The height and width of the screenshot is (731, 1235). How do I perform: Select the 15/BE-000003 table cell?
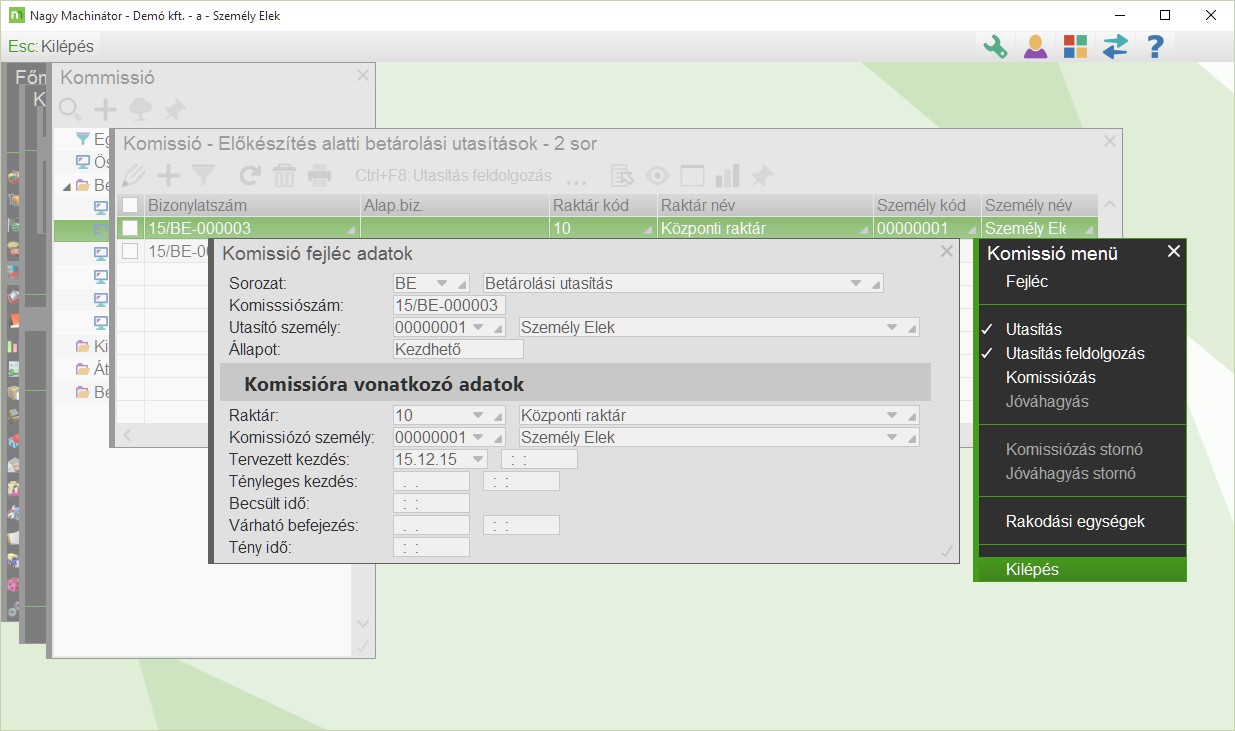click(252, 228)
